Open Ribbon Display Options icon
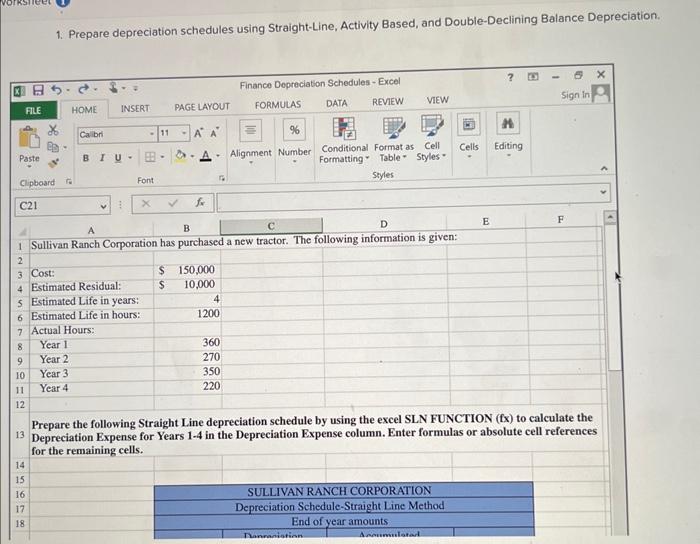The height and width of the screenshot is (544, 700). point(533,77)
